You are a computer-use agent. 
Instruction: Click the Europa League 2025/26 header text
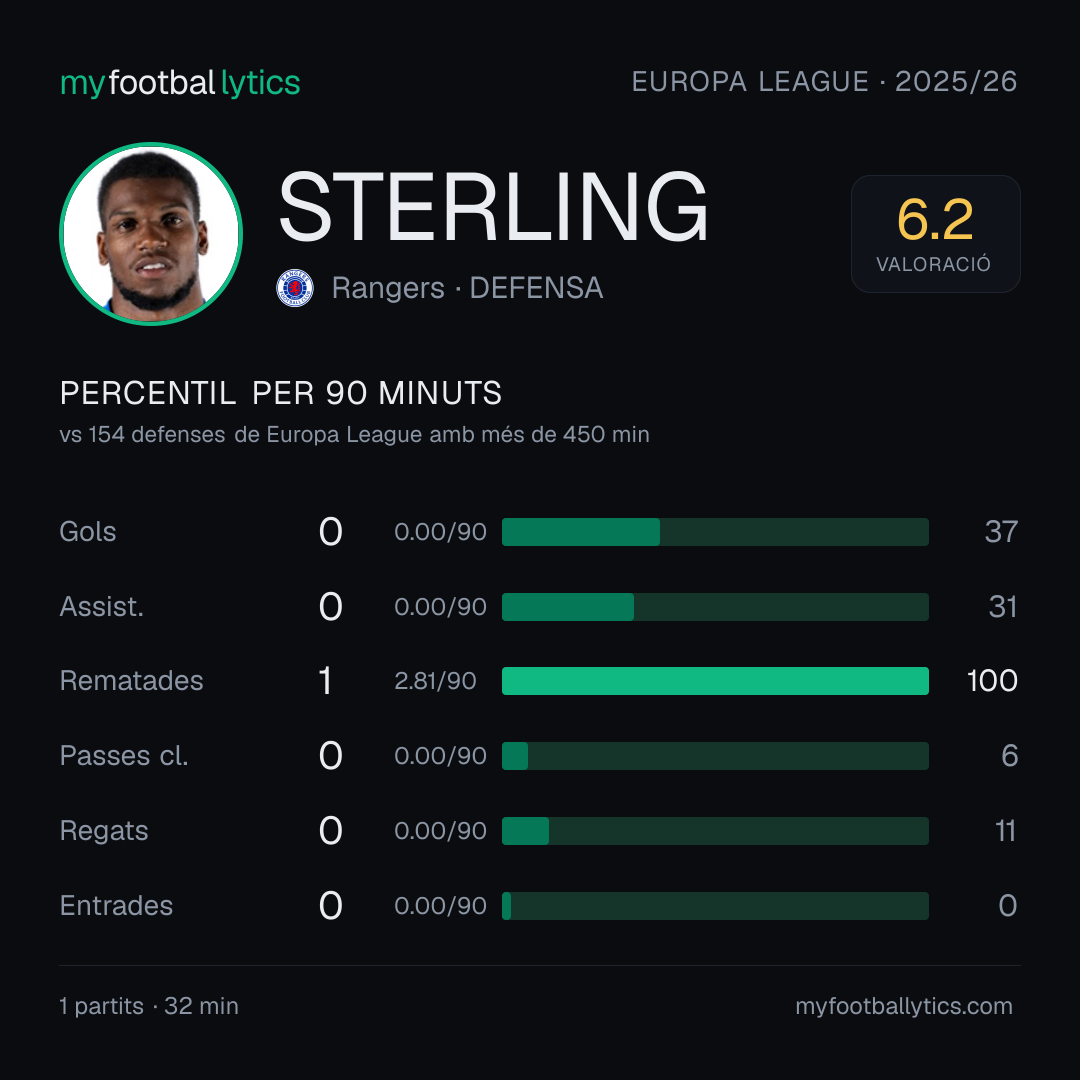[x=824, y=82]
